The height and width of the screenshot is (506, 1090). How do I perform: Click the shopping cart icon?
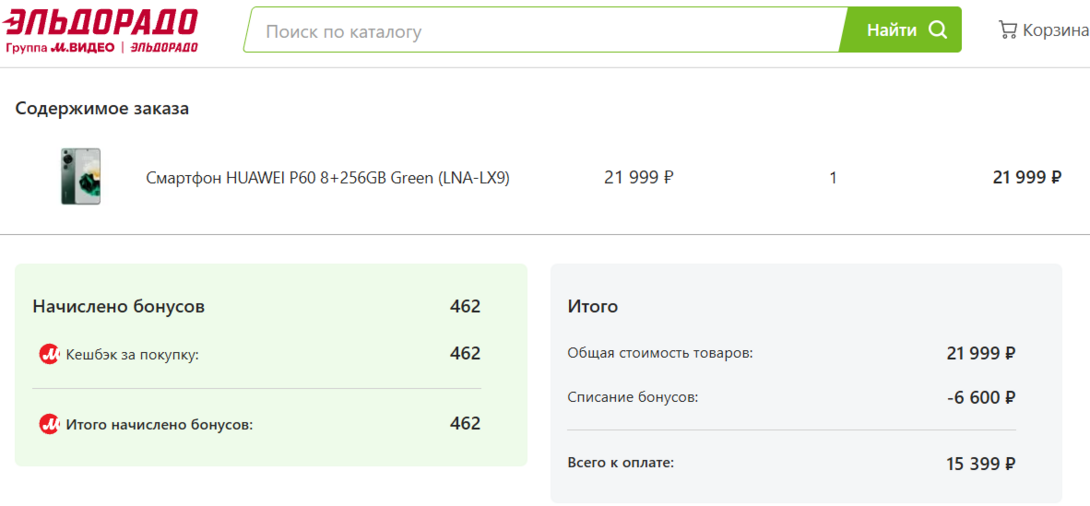tap(1007, 30)
